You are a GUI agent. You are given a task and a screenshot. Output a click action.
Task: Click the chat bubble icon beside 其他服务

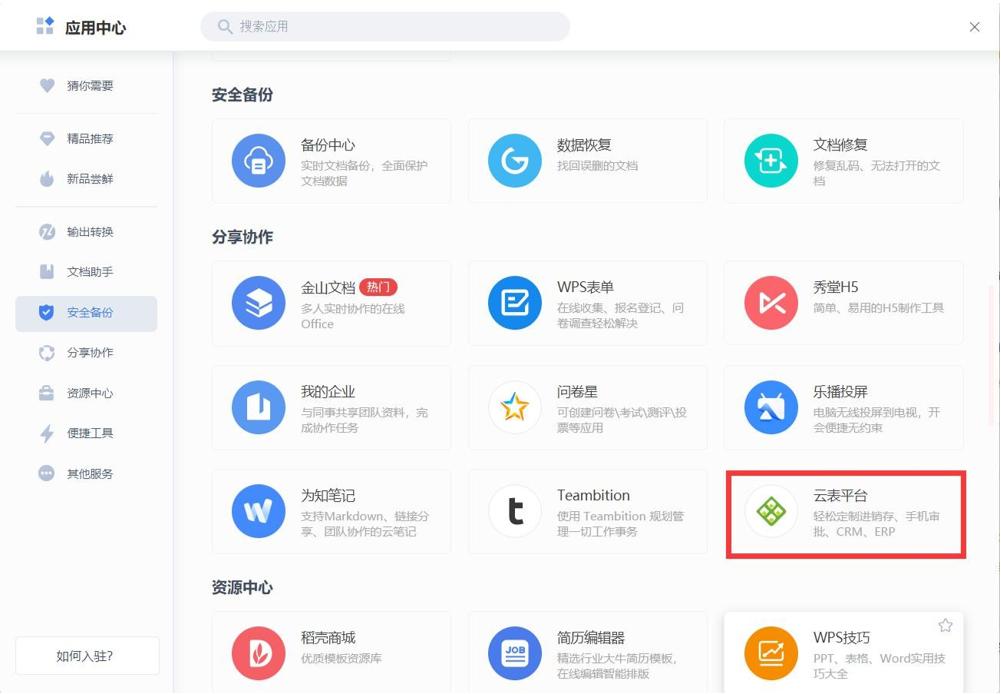[47, 473]
